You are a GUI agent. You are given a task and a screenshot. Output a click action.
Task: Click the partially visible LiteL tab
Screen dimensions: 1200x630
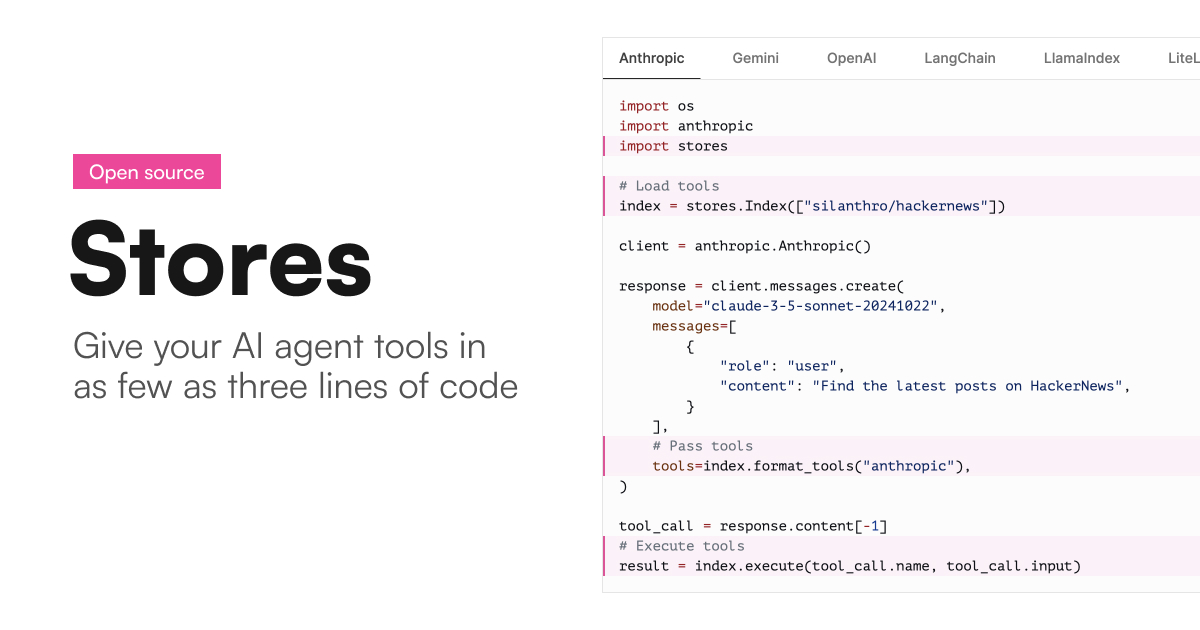[1182, 58]
